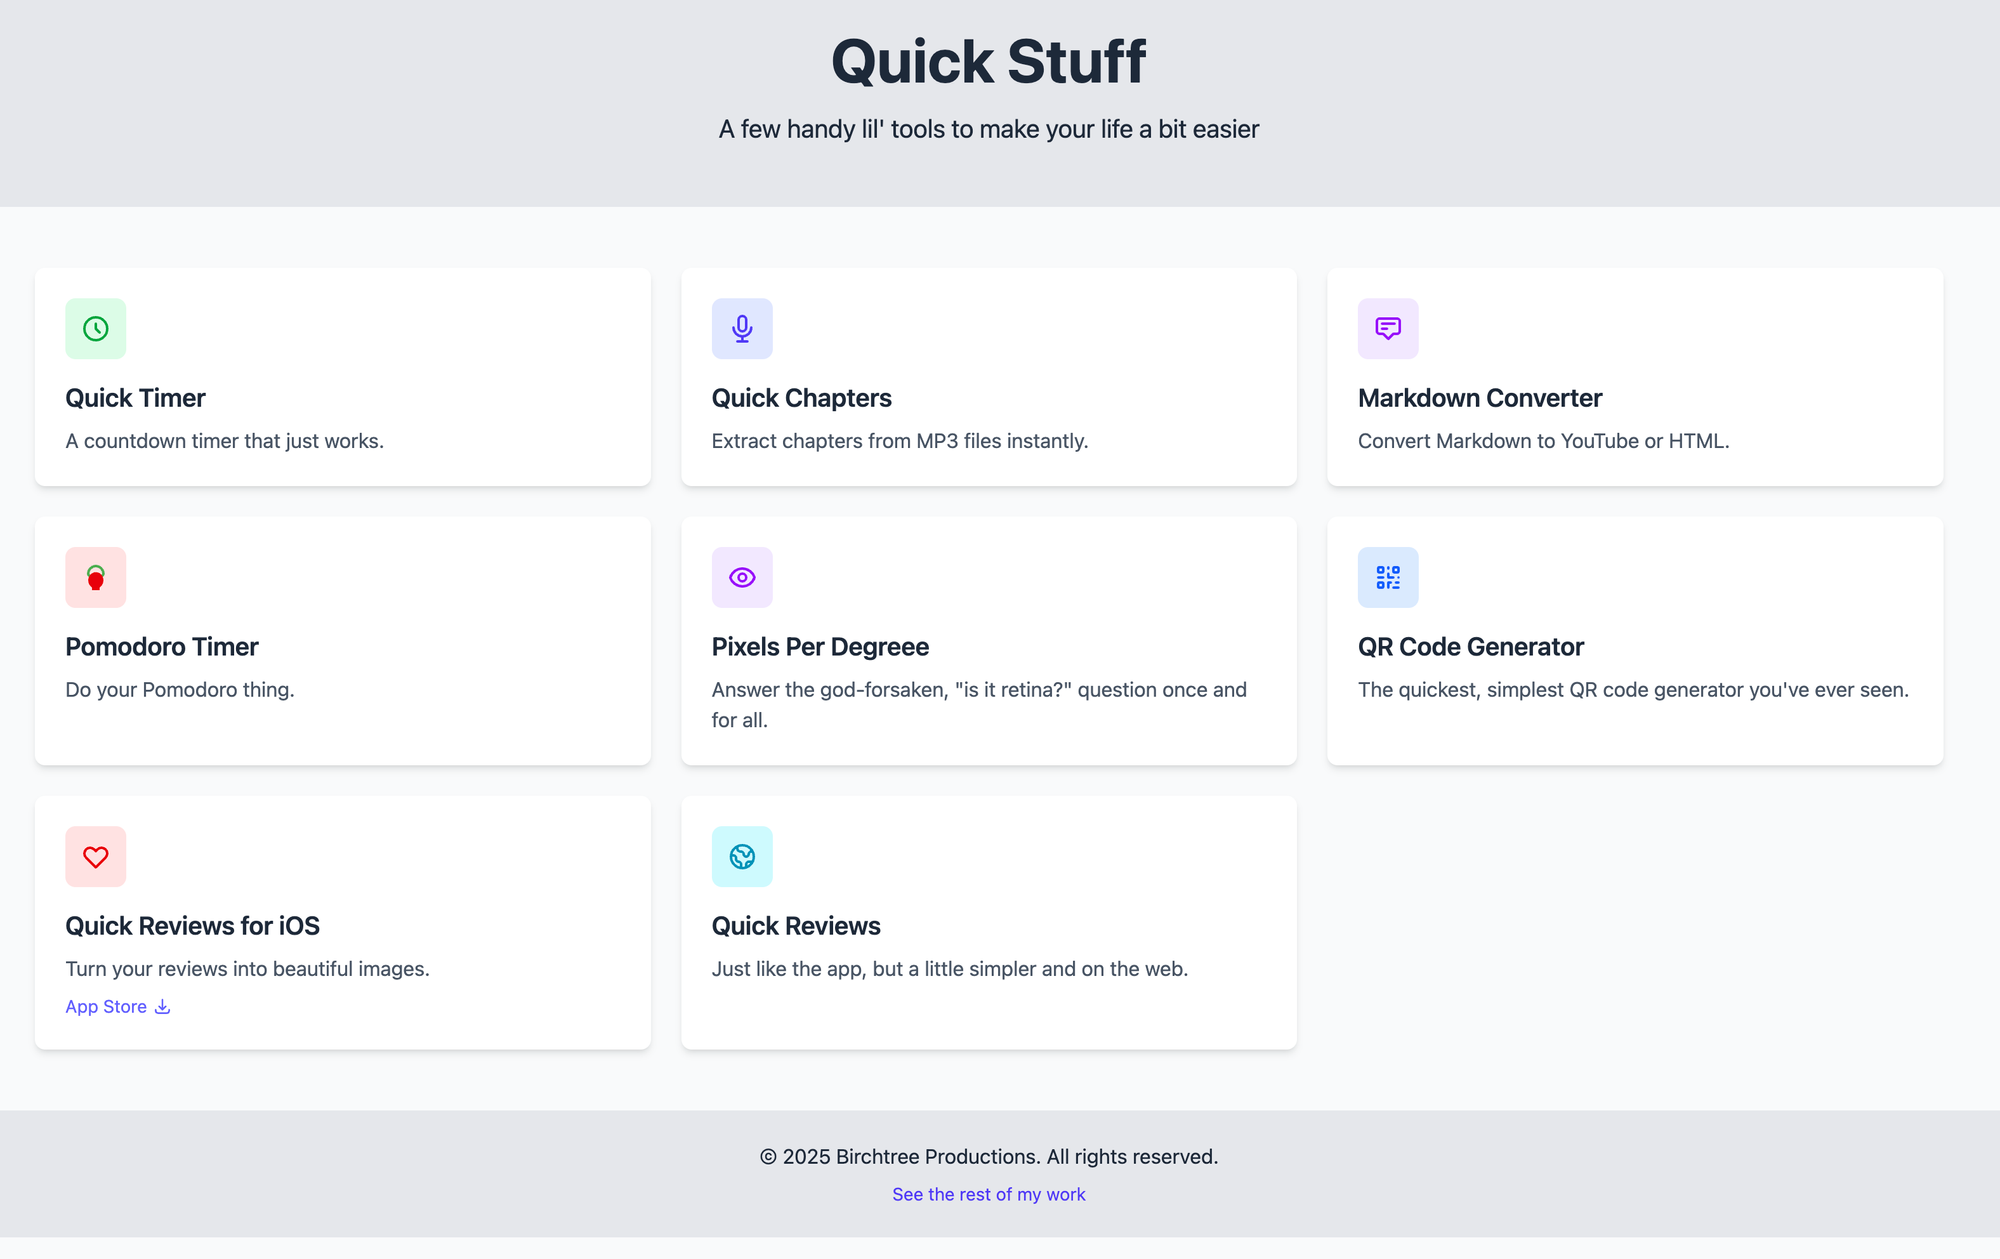Open the Quick Reviews web card description
This screenshot has width=2000, height=1259.
tap(950, 969)
